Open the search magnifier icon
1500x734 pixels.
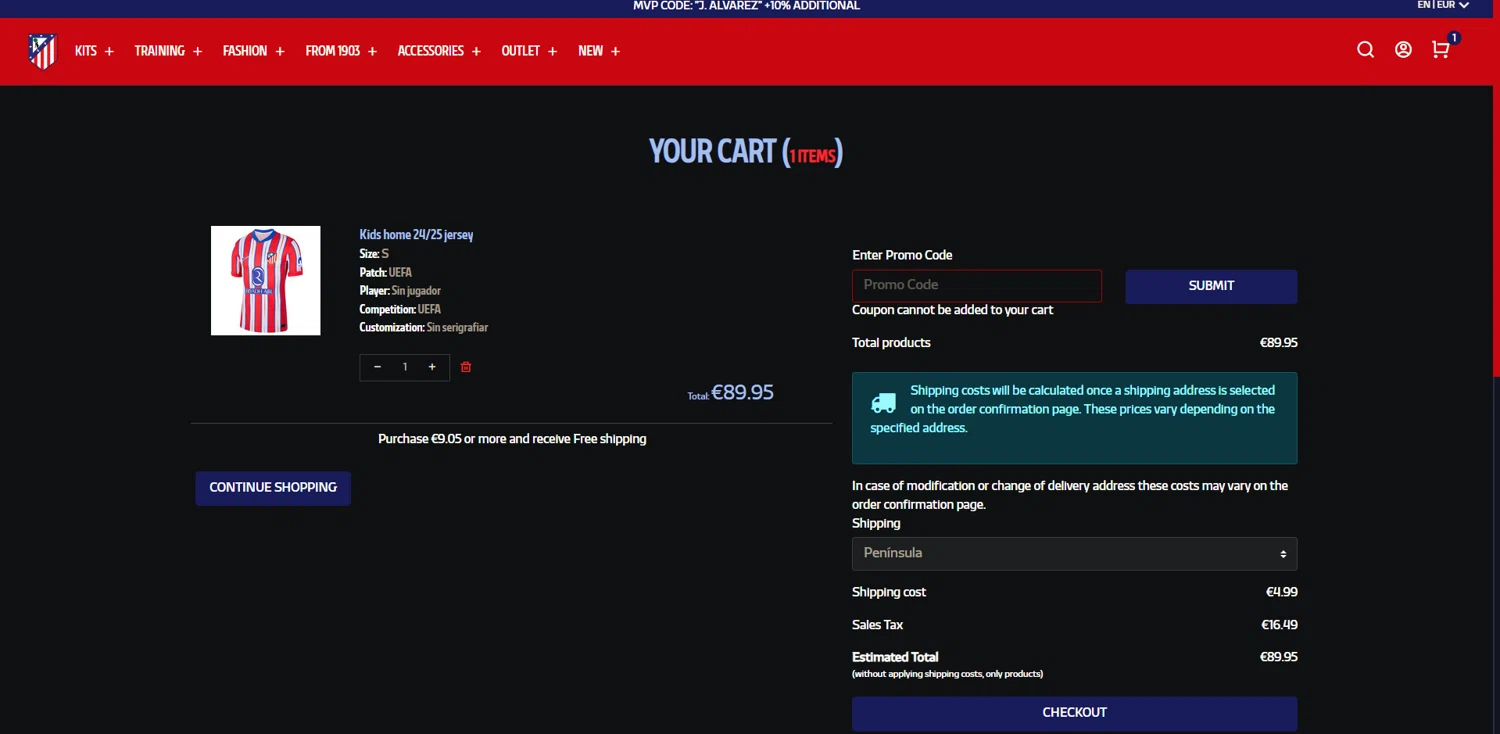1365,50
